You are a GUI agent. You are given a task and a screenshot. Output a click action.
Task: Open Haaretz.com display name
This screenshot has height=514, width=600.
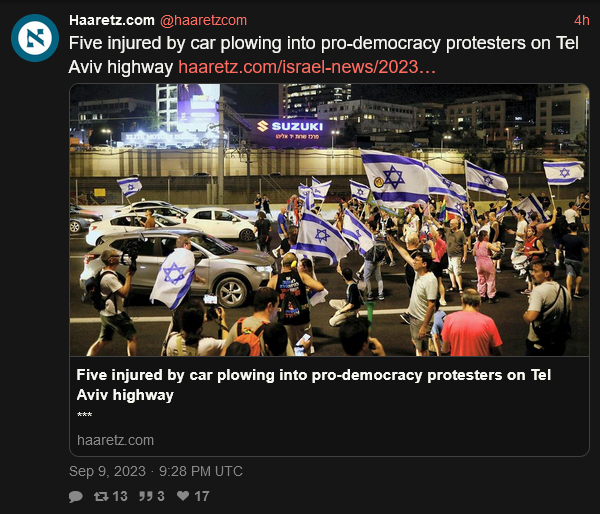pos(112,20)
